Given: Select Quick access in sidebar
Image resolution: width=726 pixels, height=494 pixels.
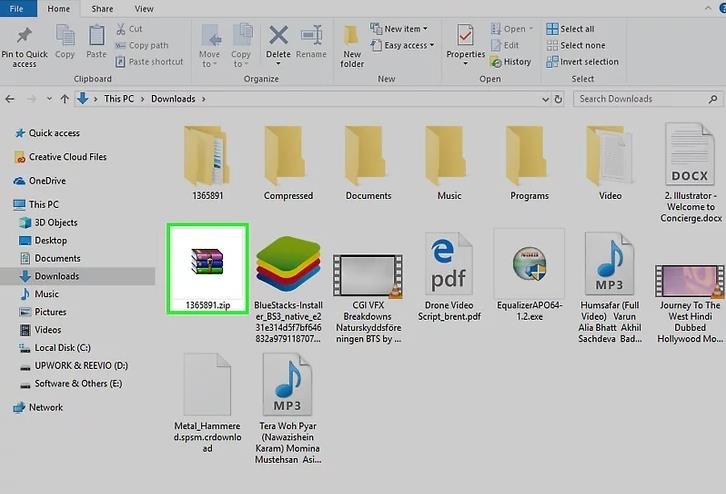Looking at the screenshot, I should click(x=47, y=133).
